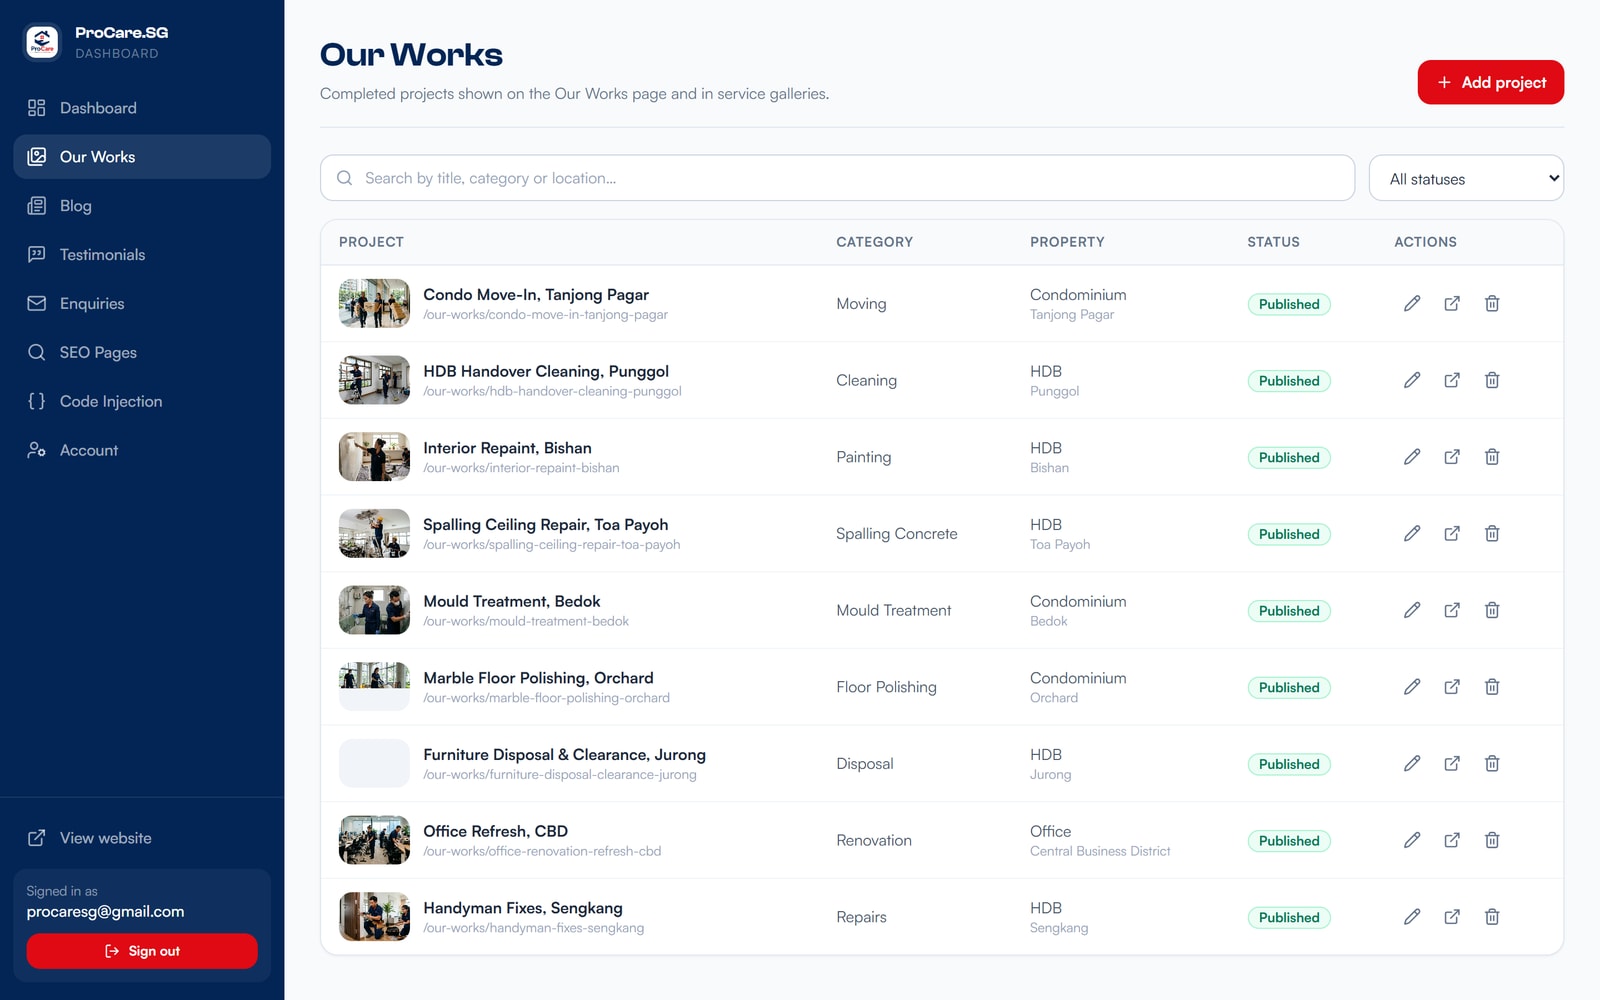Open the Blog section

coord(142,206)
